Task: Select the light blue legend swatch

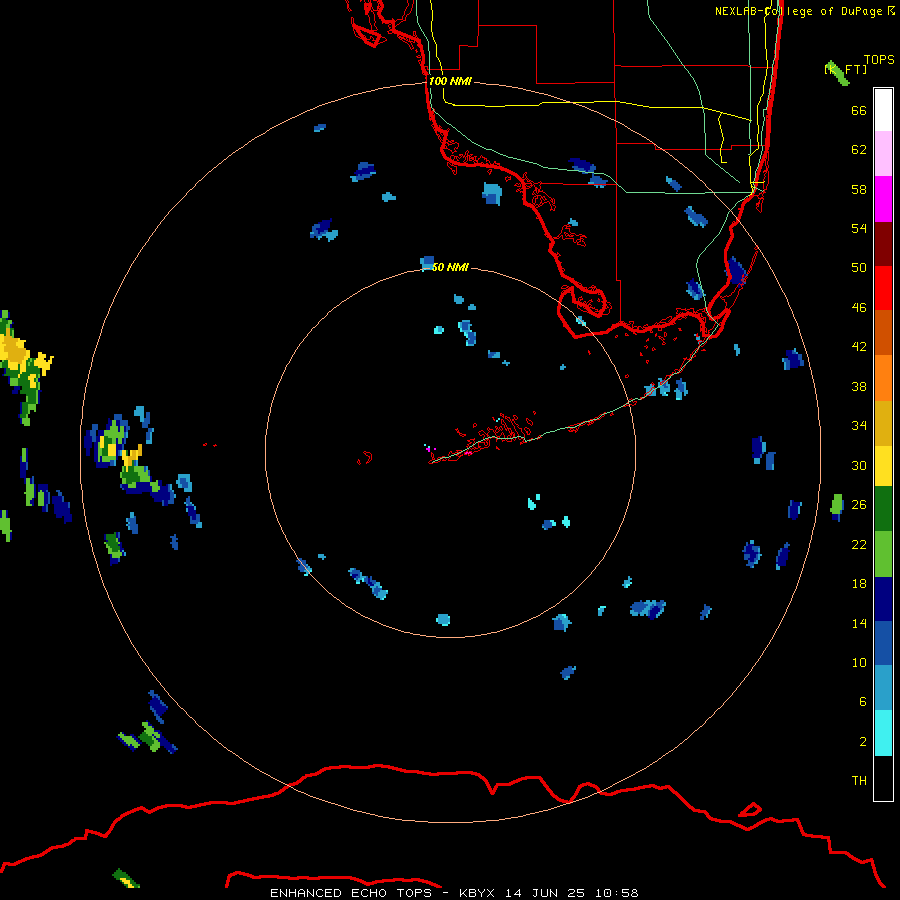Action: coord(883,688)
